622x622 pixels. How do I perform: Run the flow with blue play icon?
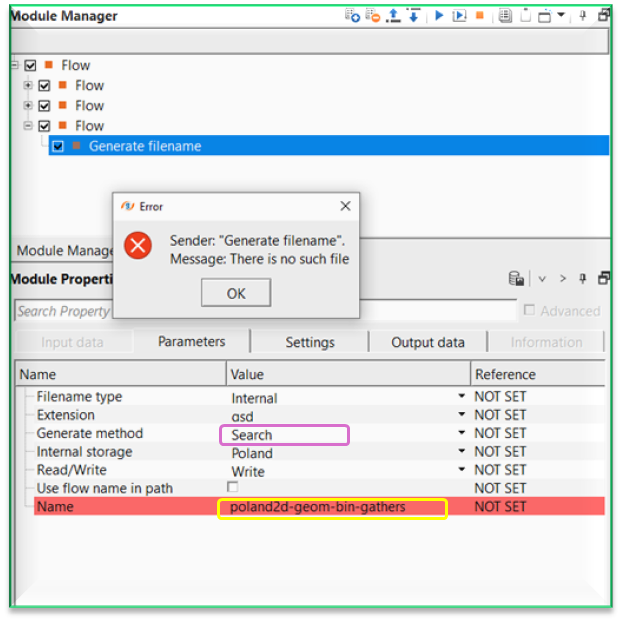(x=439, y=16)
